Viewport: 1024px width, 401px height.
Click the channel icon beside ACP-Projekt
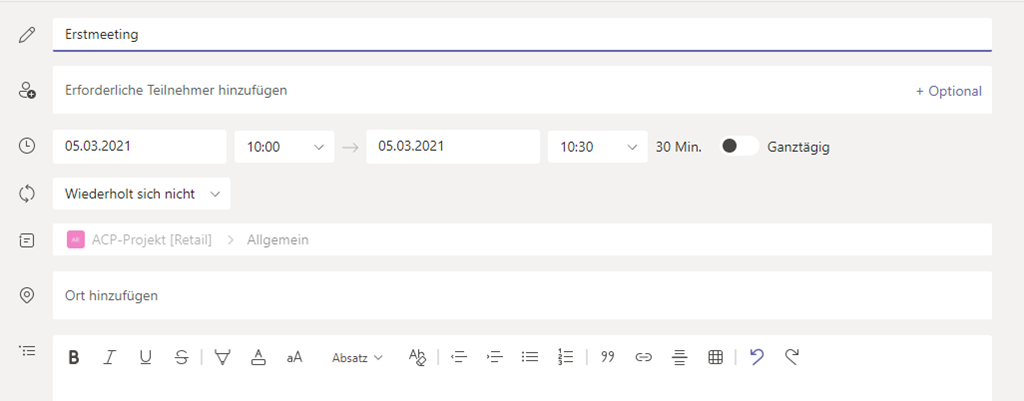(x=27, y=240)
